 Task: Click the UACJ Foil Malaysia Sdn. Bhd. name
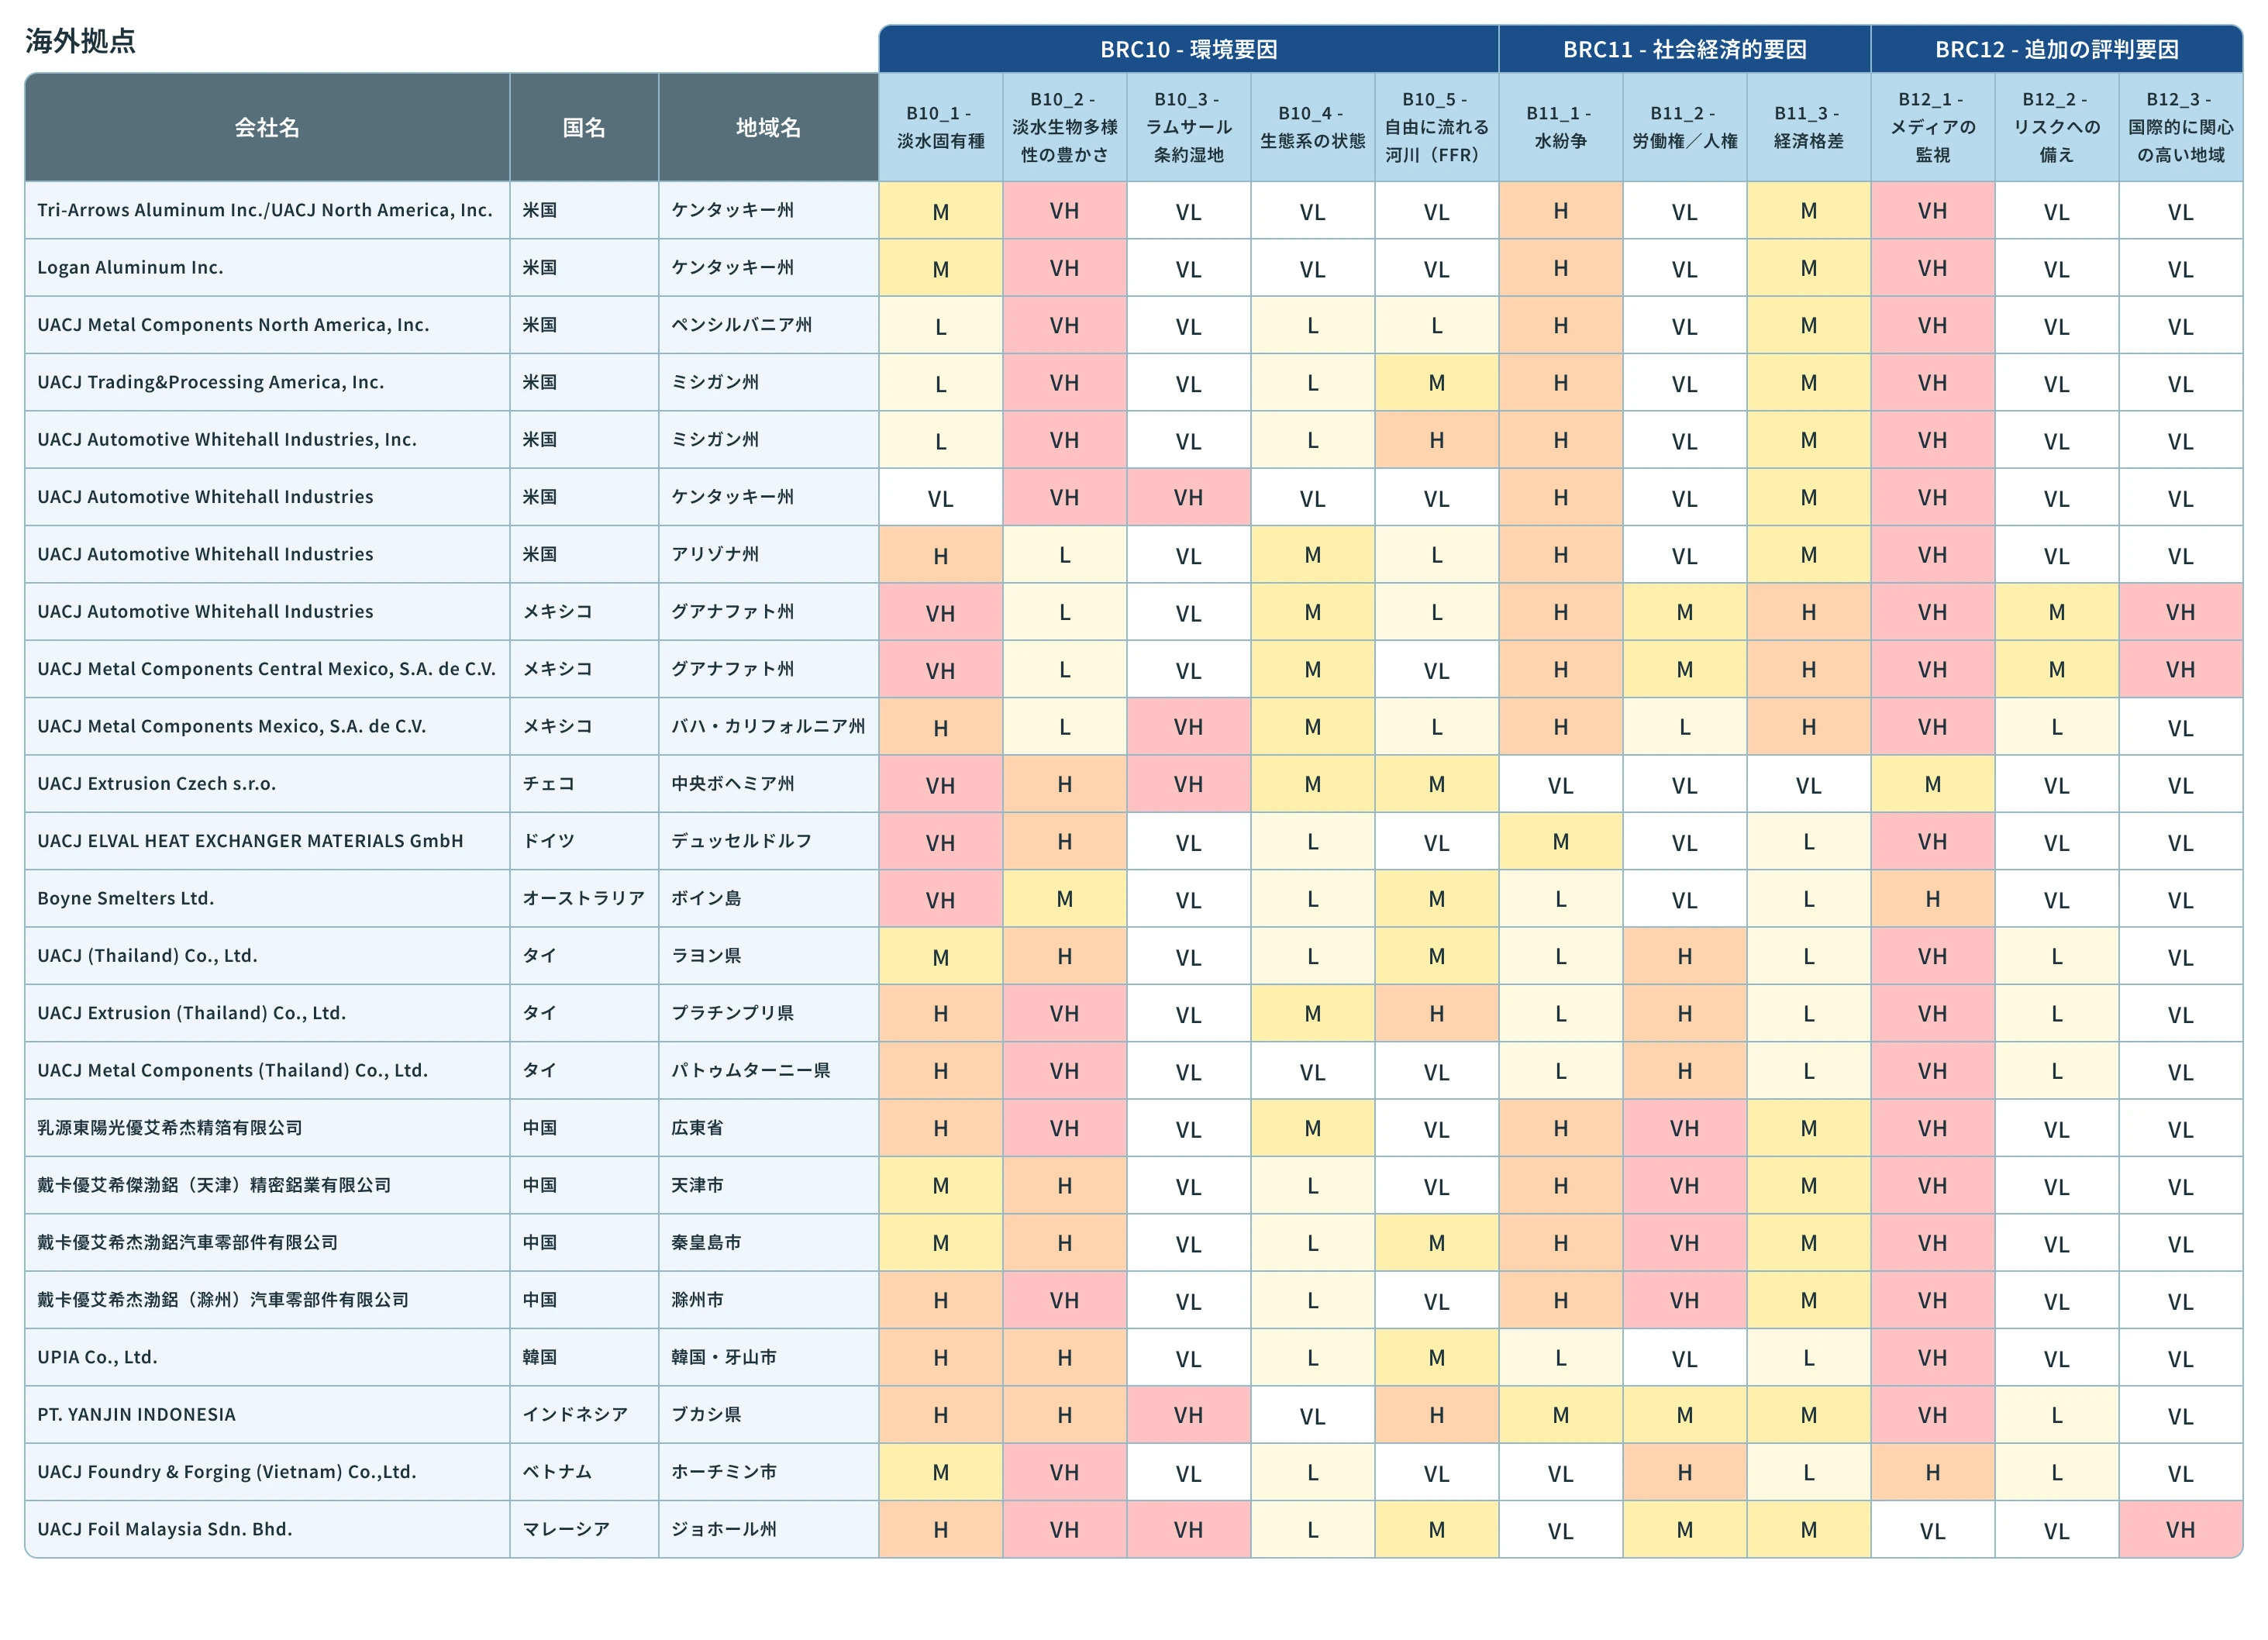(x=165, y=1529)
